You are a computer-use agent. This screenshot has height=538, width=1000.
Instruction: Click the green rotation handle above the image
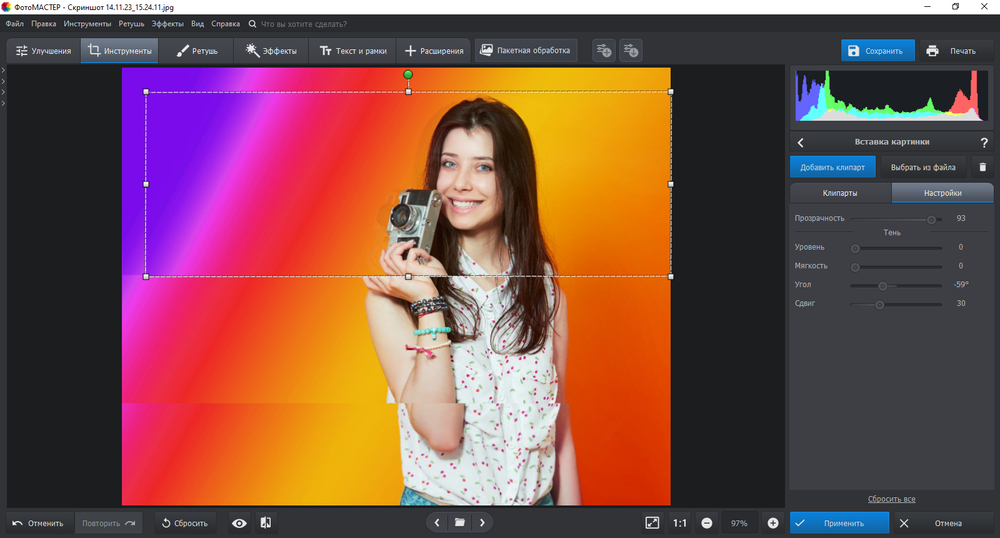click(408, 75)
